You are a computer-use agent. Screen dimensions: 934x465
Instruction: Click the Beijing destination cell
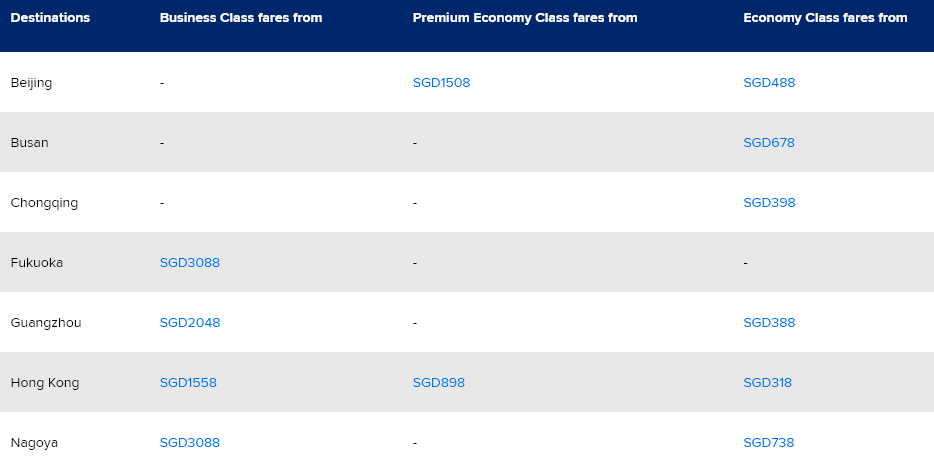(x=31, y=83)
